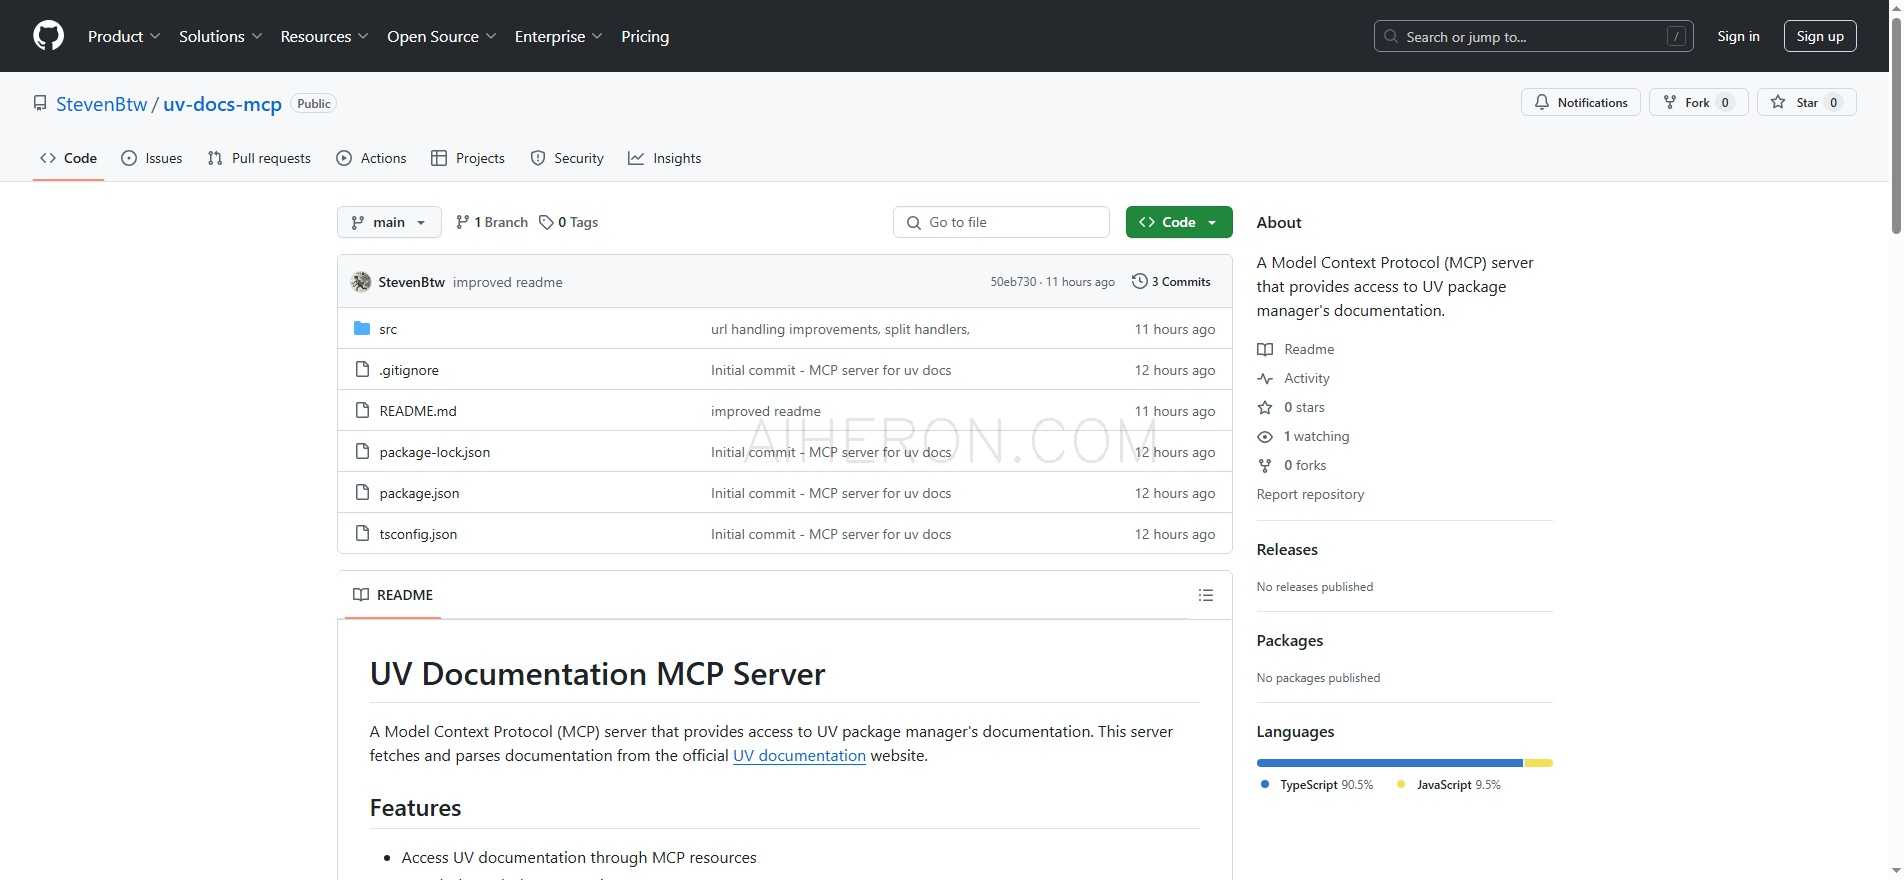Click the branch icon next to 1 Branch
The width and height of the screenshot is (1904, 880).
(462, 222)
